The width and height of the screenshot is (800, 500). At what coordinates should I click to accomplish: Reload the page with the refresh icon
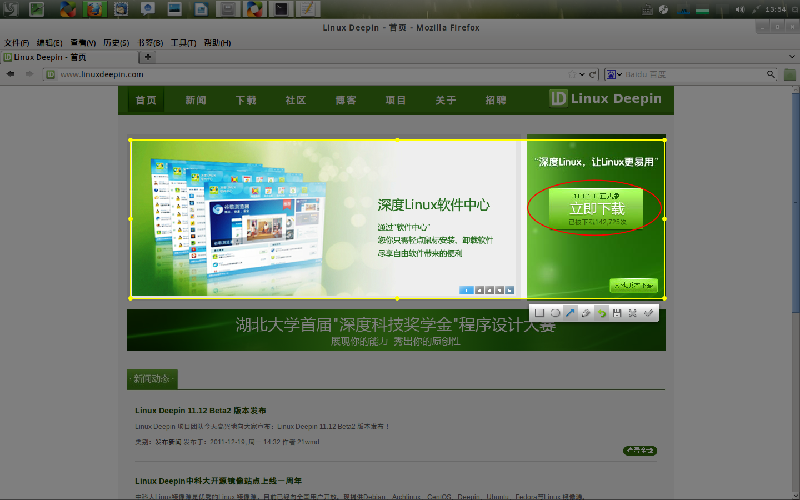pos(592,74)
